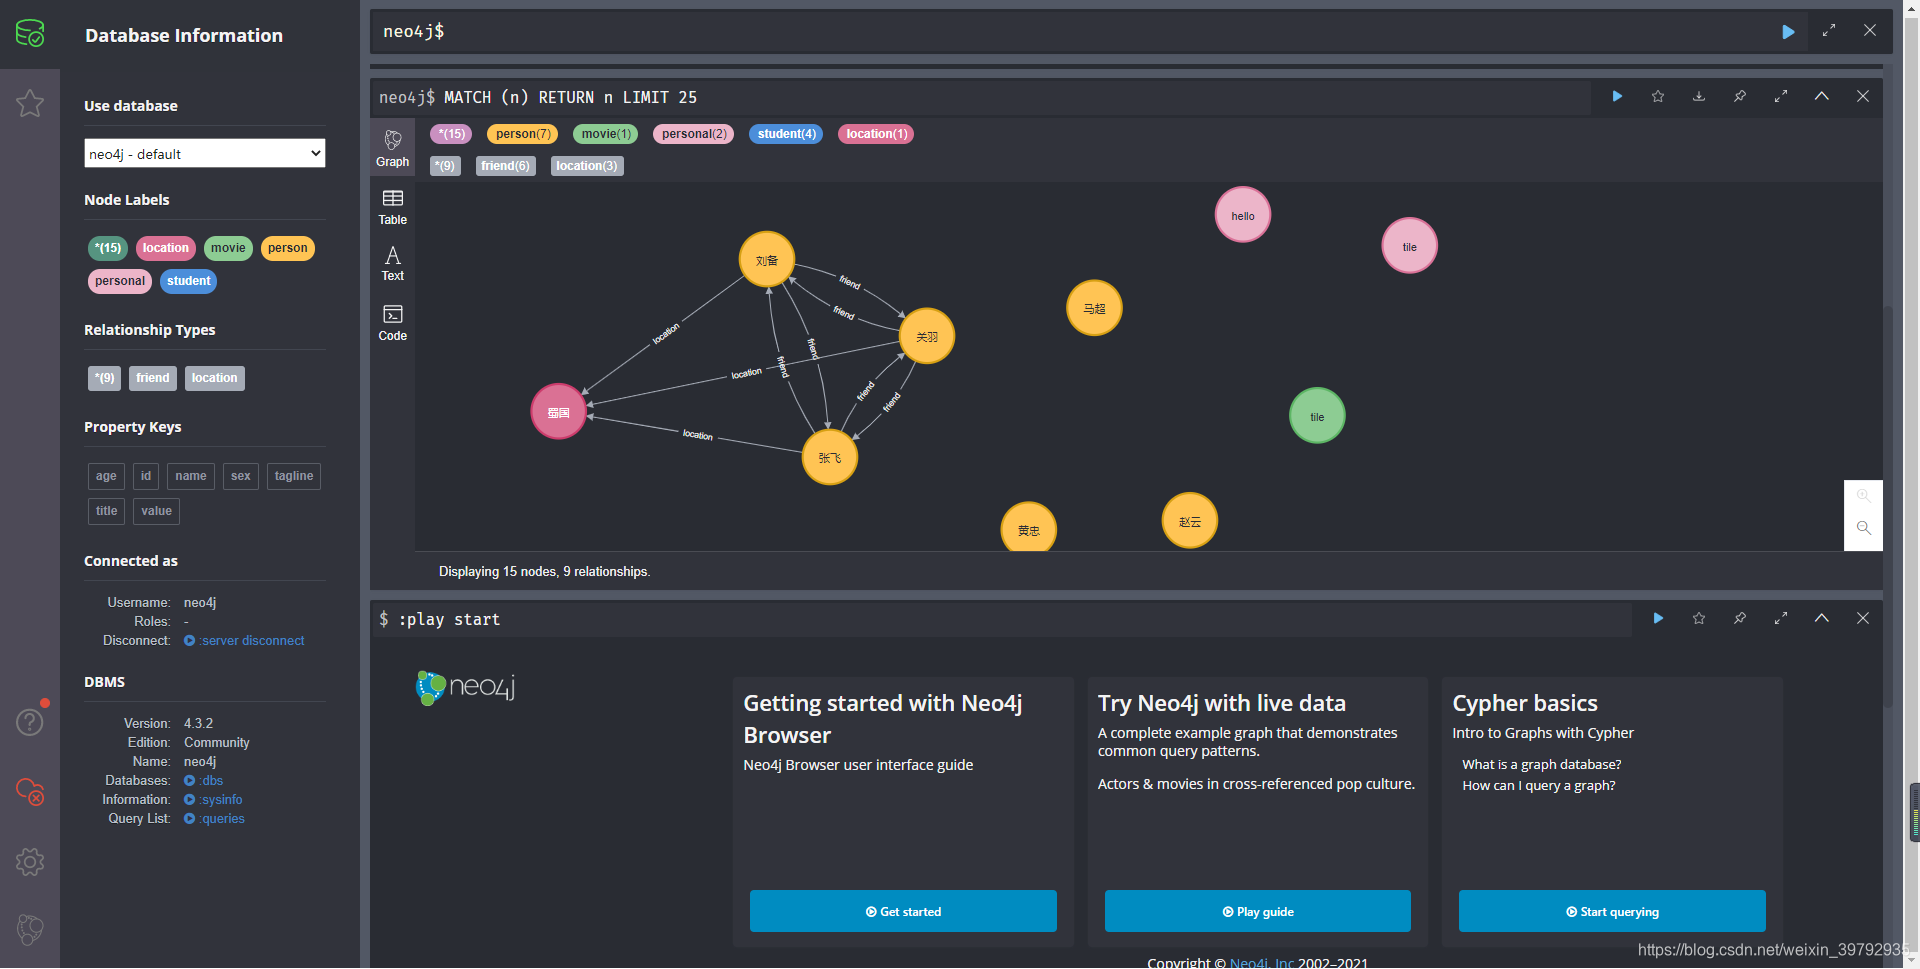Pin the MATCH query frame

click(x=1739, y=96)
